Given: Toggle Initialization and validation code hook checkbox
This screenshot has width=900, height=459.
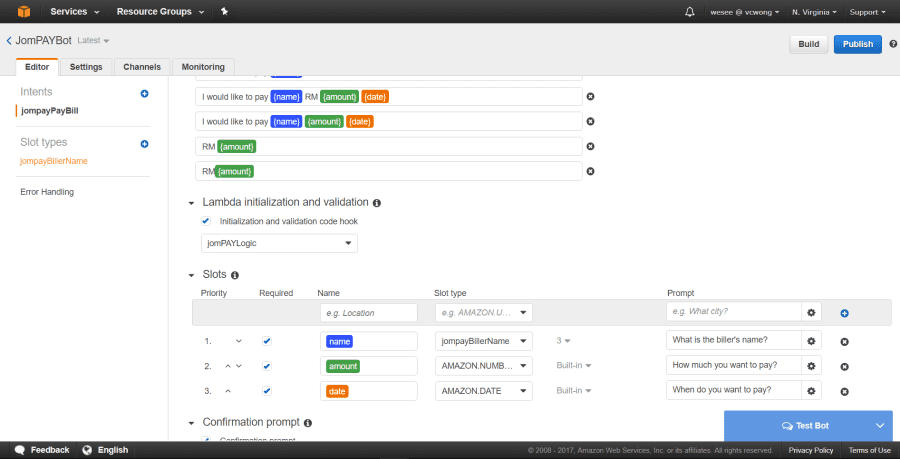Looking at the screenshot, I should pos(206,221).
